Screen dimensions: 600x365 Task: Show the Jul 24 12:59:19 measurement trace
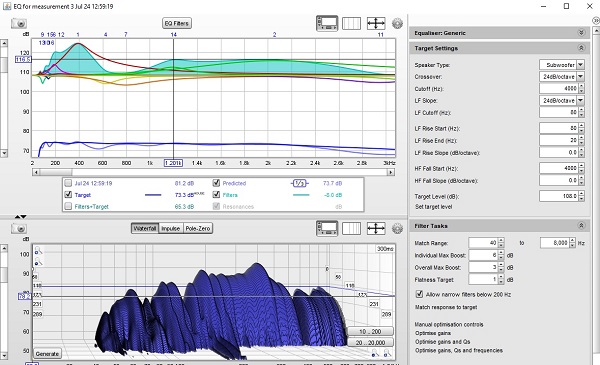68,183
